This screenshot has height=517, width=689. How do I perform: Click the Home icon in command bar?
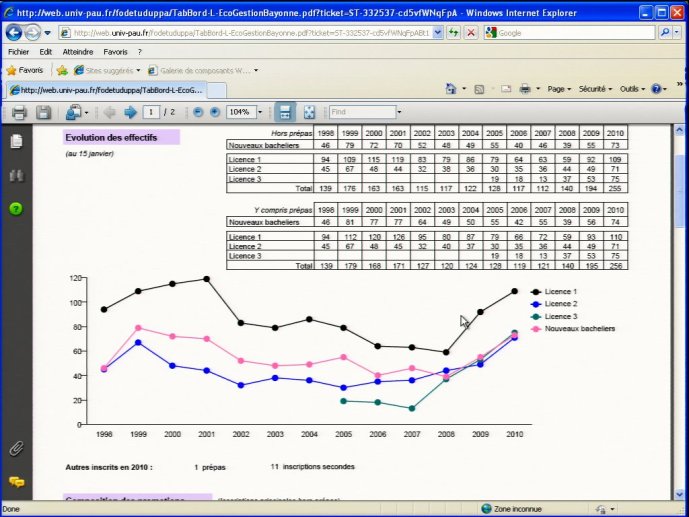pyautogui.click(x=451, y=89)
